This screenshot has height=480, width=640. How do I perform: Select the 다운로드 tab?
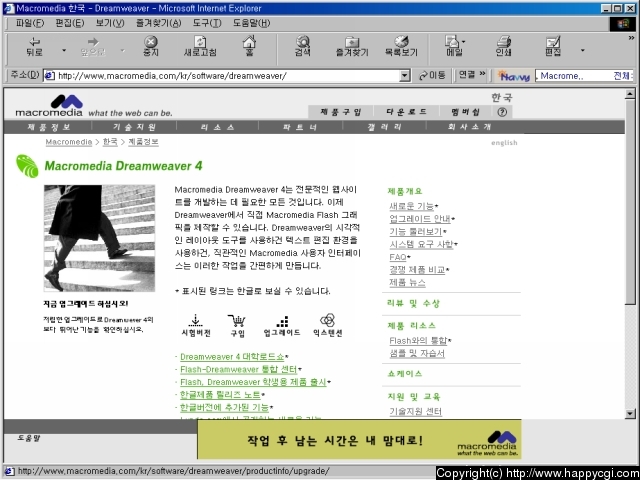coord(406,112)
